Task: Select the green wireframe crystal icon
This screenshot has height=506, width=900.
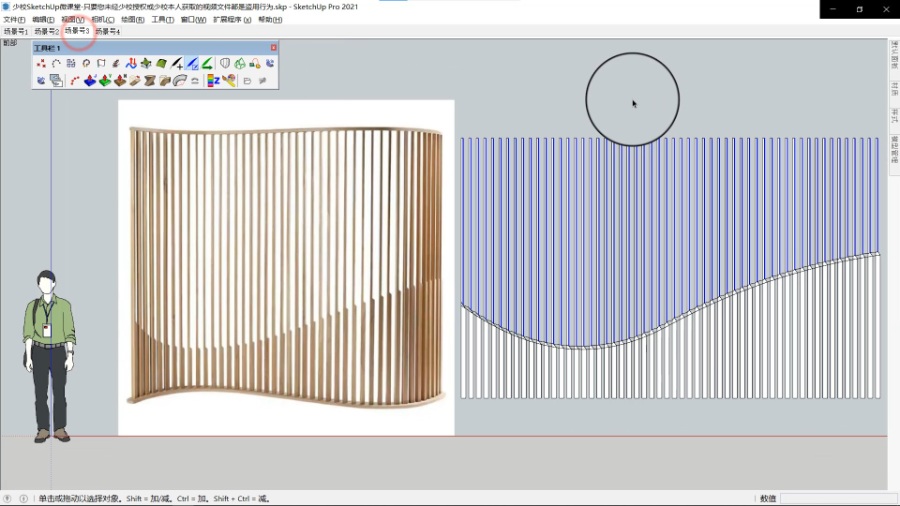Action: point(240,64)
